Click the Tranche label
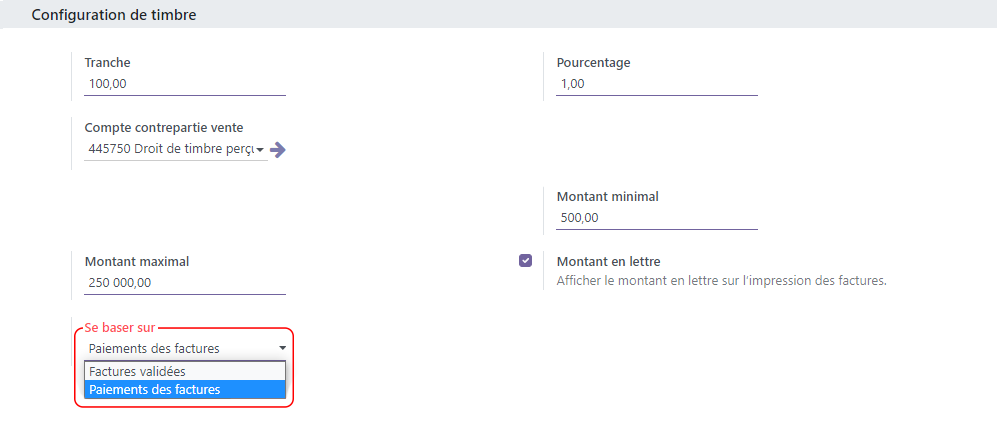 click(x=107, y=62)
